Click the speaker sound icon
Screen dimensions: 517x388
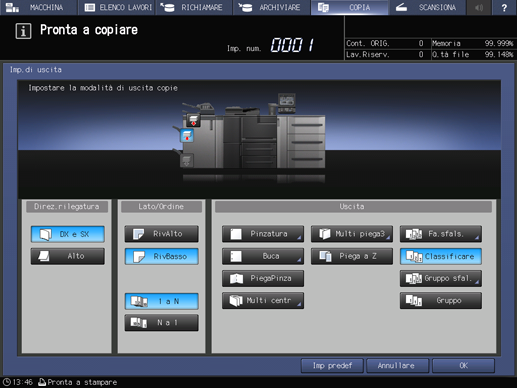pos(479,7)
